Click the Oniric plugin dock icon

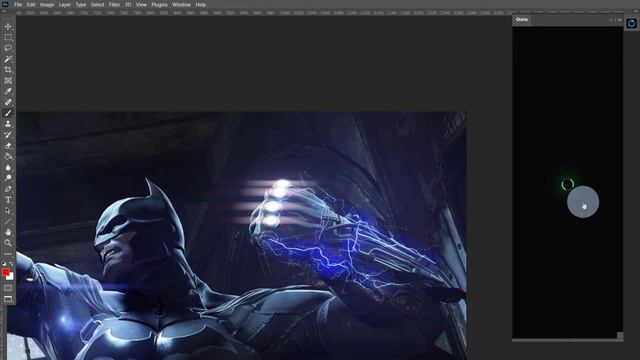pyautogui.click(x=631, y=24)
